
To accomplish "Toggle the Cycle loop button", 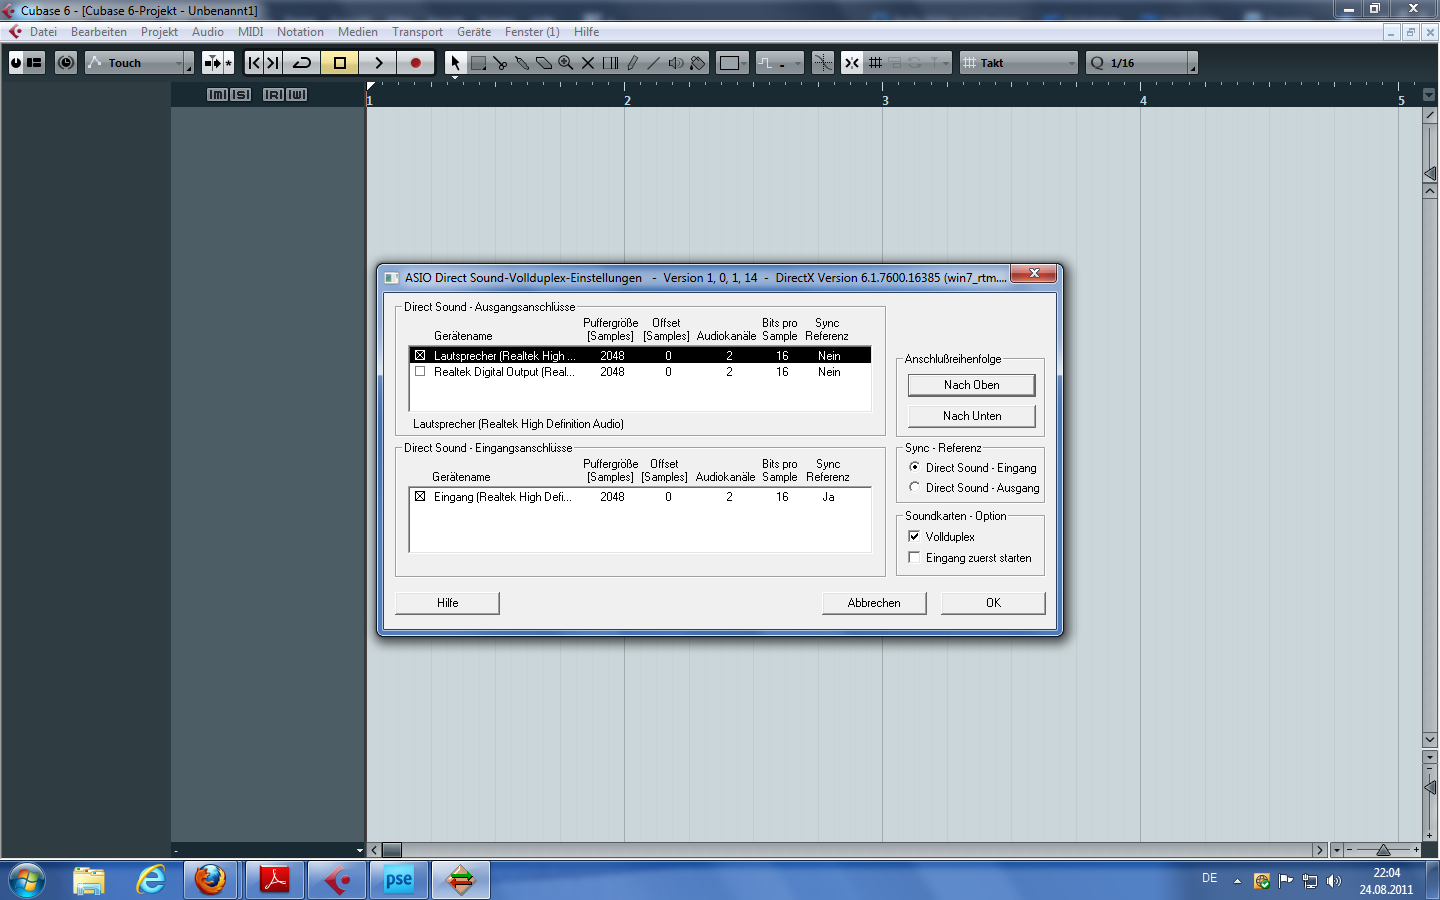I will (302, 63).
